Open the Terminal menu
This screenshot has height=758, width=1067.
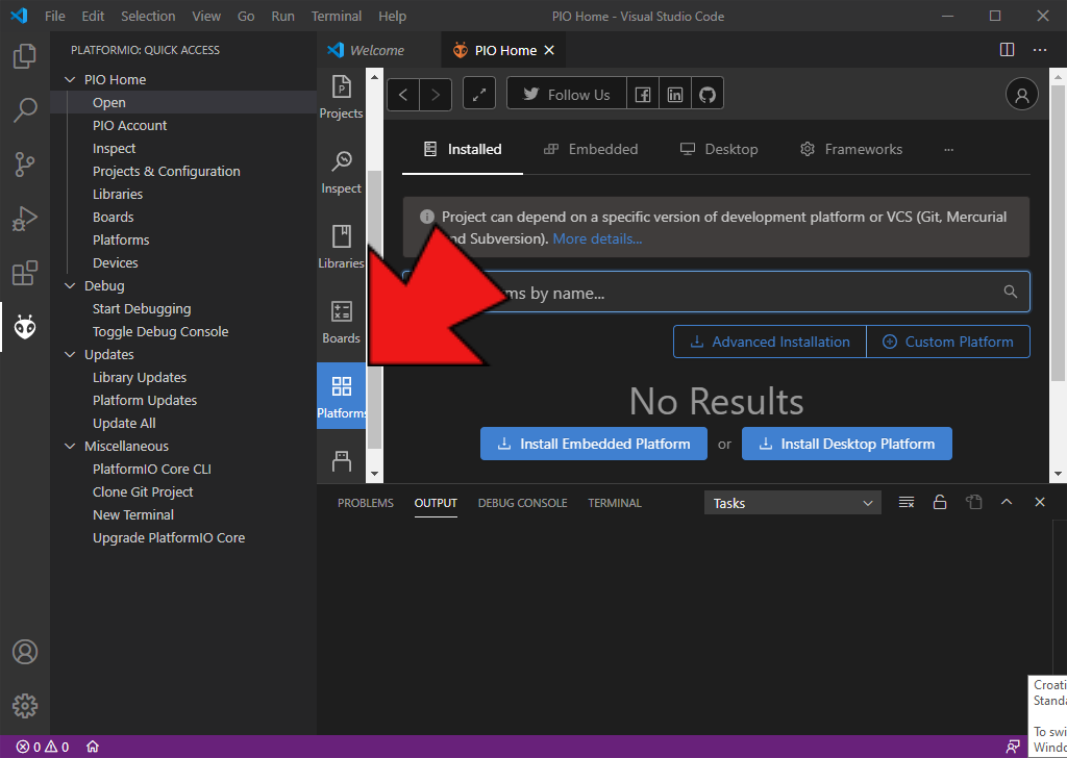(x=336, y=16)
